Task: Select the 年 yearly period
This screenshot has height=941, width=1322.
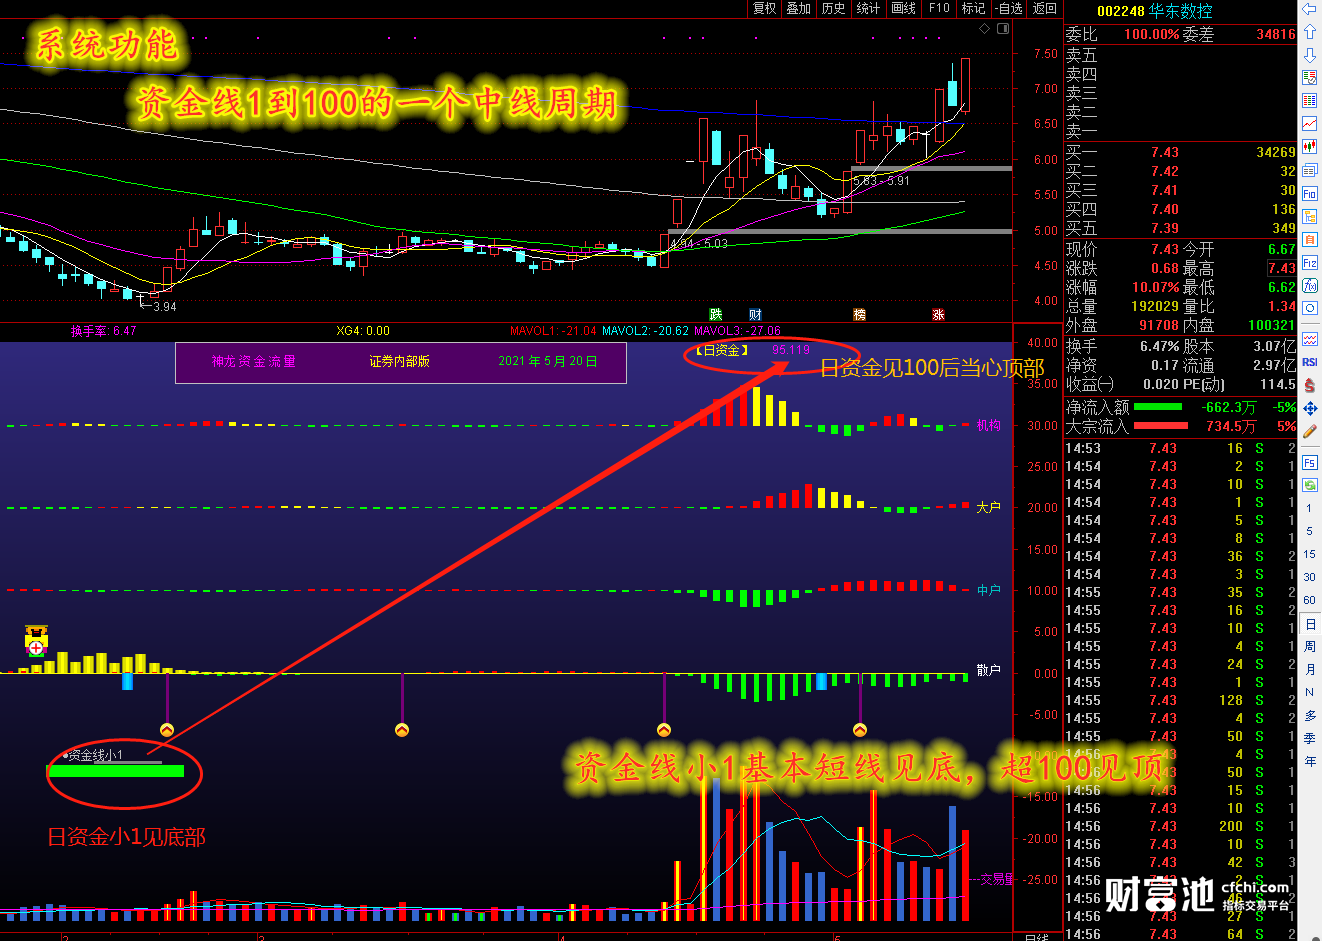Action: (1309, 761)
